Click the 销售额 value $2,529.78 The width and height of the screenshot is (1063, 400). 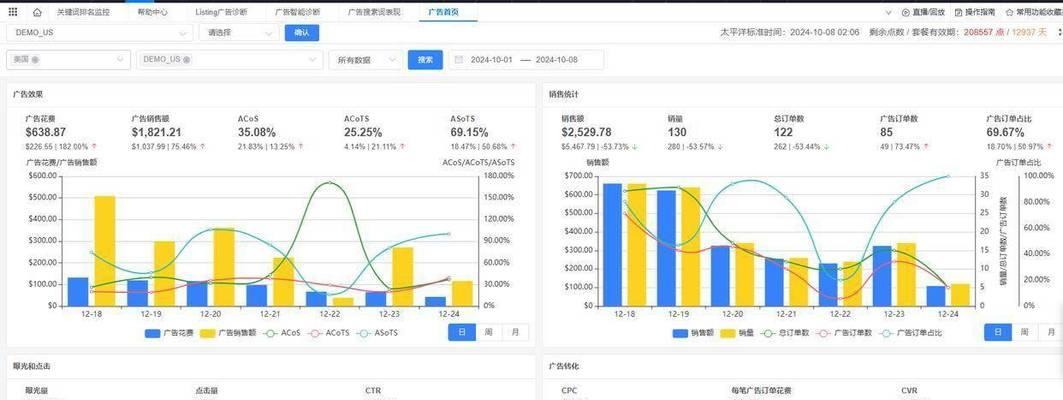586,132
